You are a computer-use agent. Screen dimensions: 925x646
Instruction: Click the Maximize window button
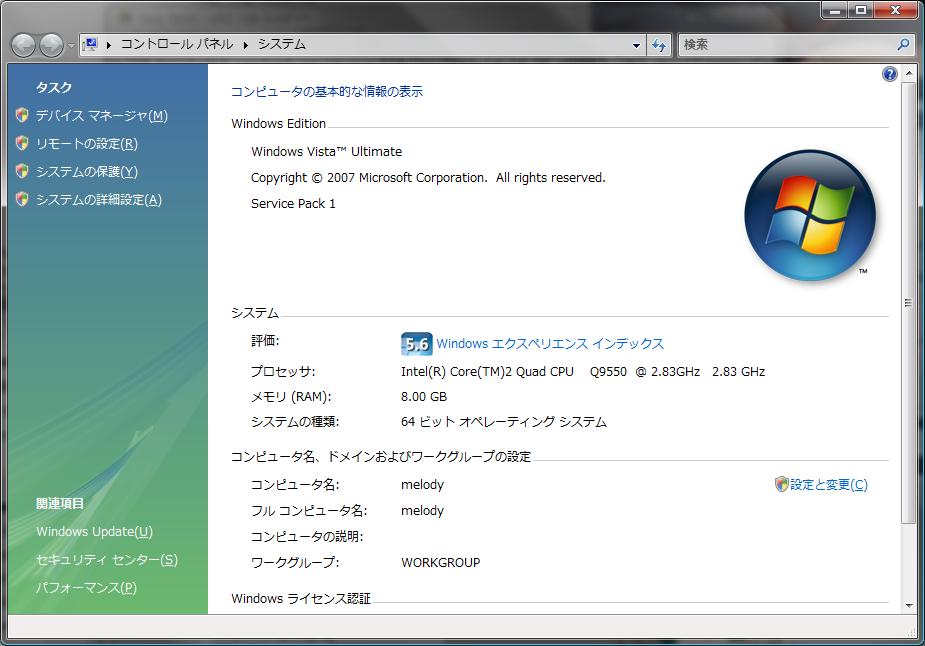click(861, 10)
